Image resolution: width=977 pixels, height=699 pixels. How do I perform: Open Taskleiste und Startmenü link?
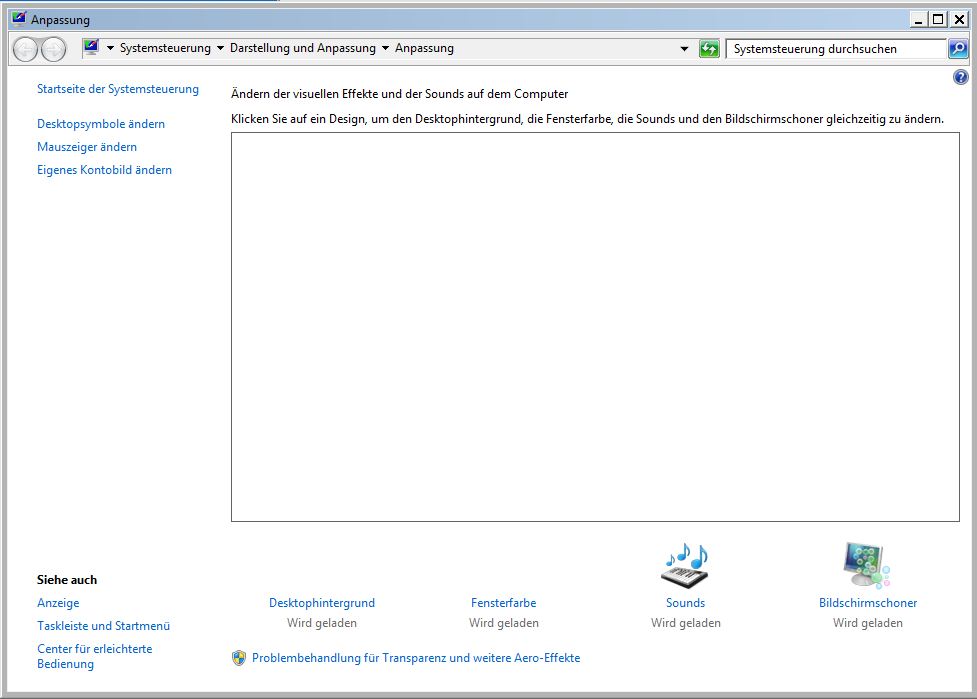pyautogui.click(x=103, y=626)
